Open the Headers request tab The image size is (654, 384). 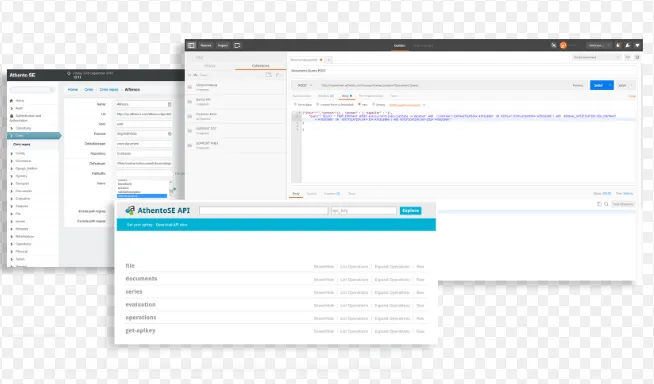(326, 96)
